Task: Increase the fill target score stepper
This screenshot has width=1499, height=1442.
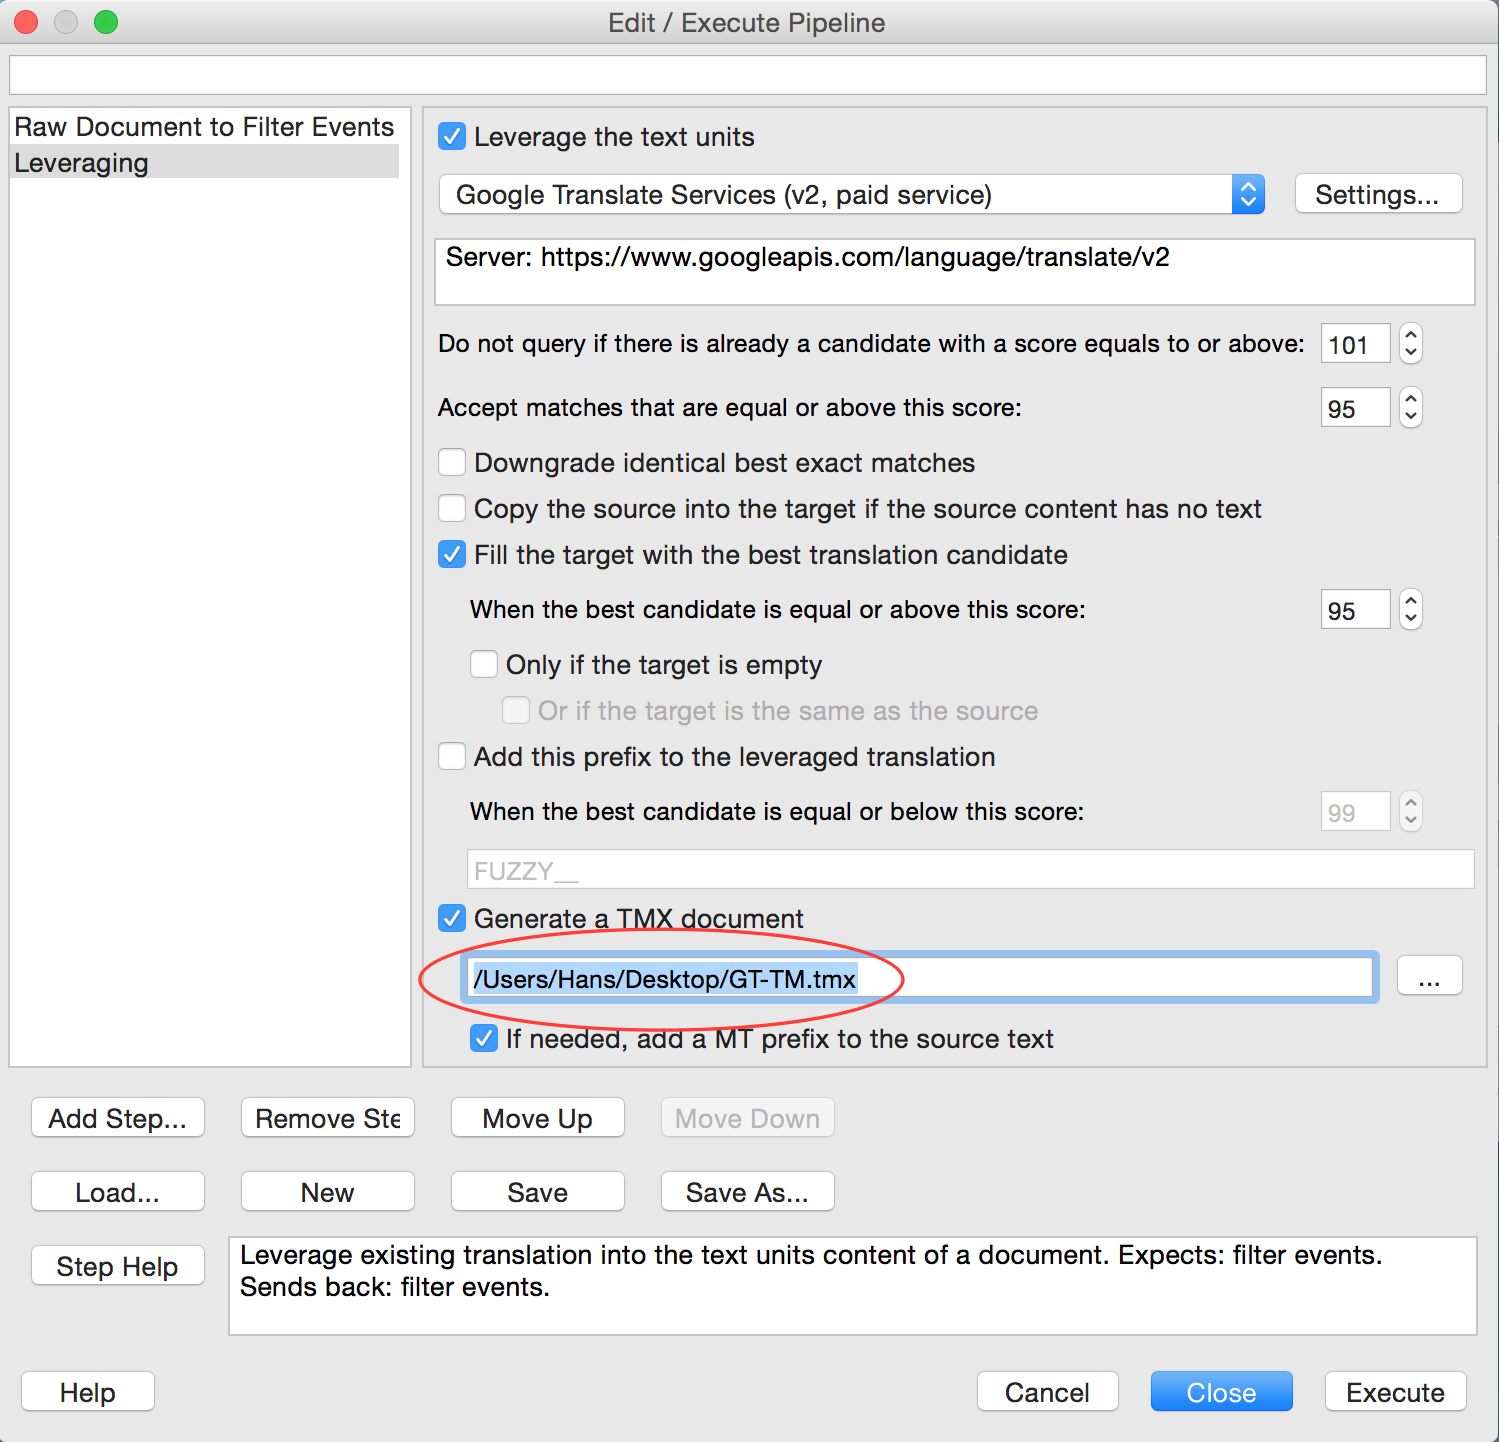Action: [x=1410, y=600]
